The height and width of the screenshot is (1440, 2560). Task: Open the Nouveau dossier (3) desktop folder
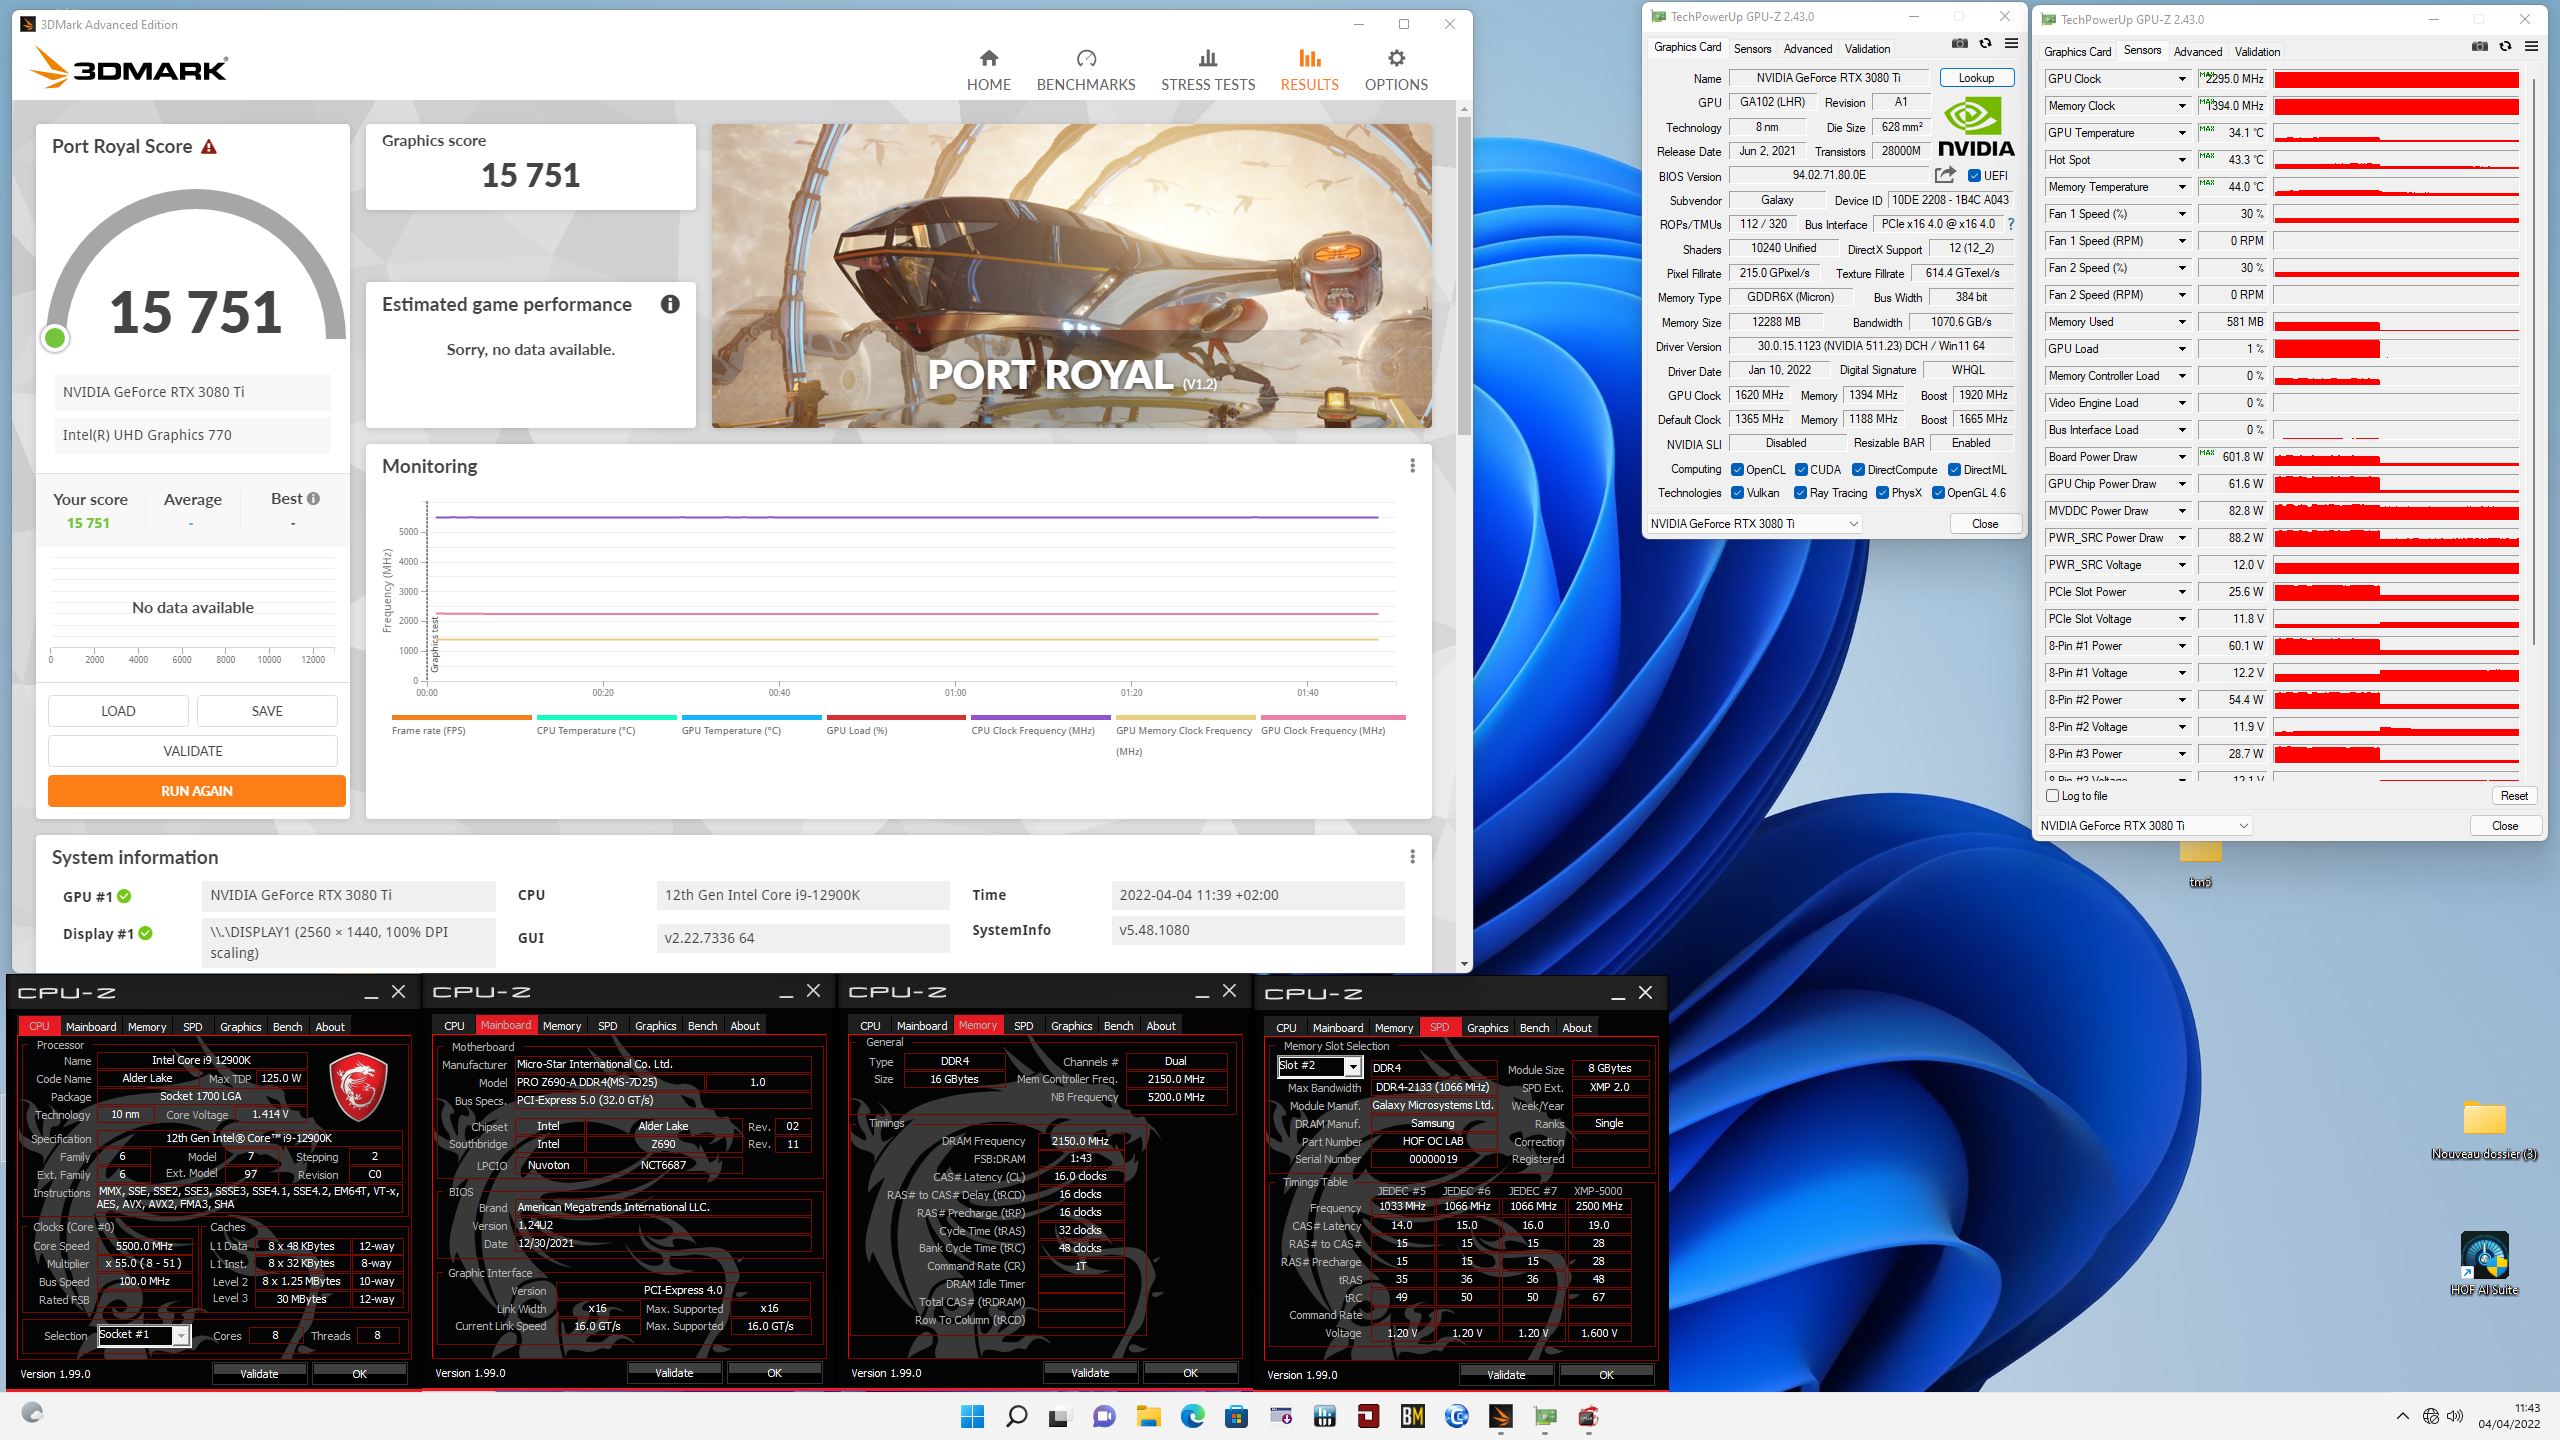[x=2485, y=1130]
